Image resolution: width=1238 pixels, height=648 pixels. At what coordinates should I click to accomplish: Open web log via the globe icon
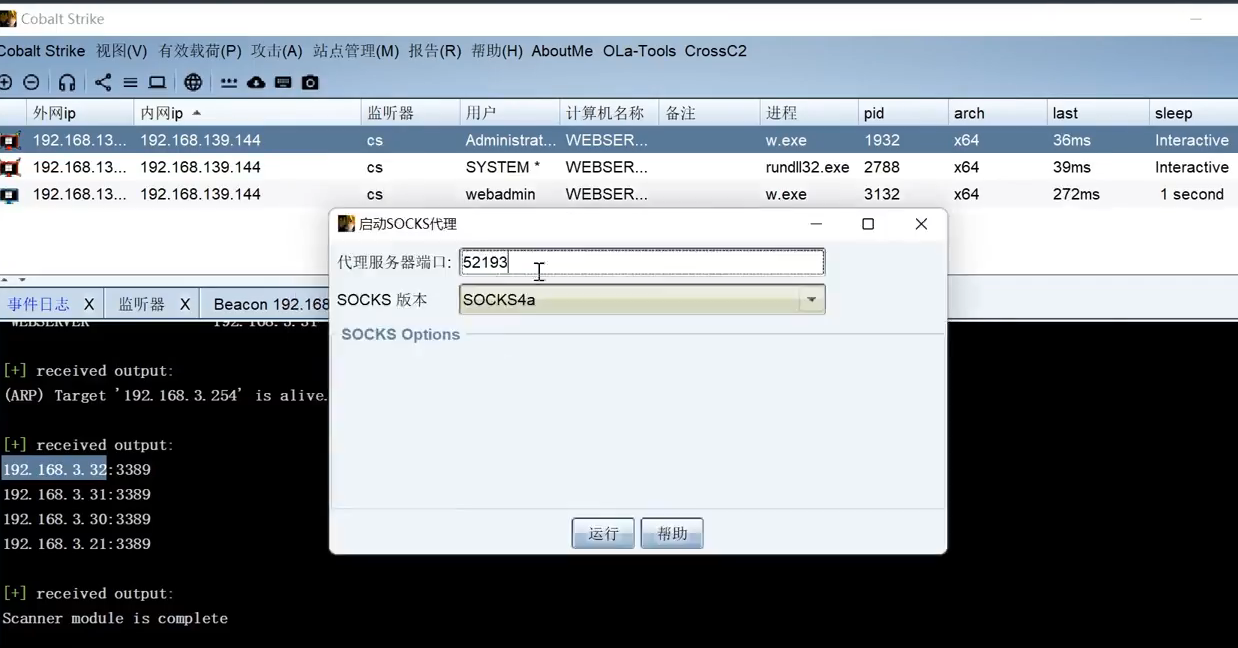coord(193,82)
